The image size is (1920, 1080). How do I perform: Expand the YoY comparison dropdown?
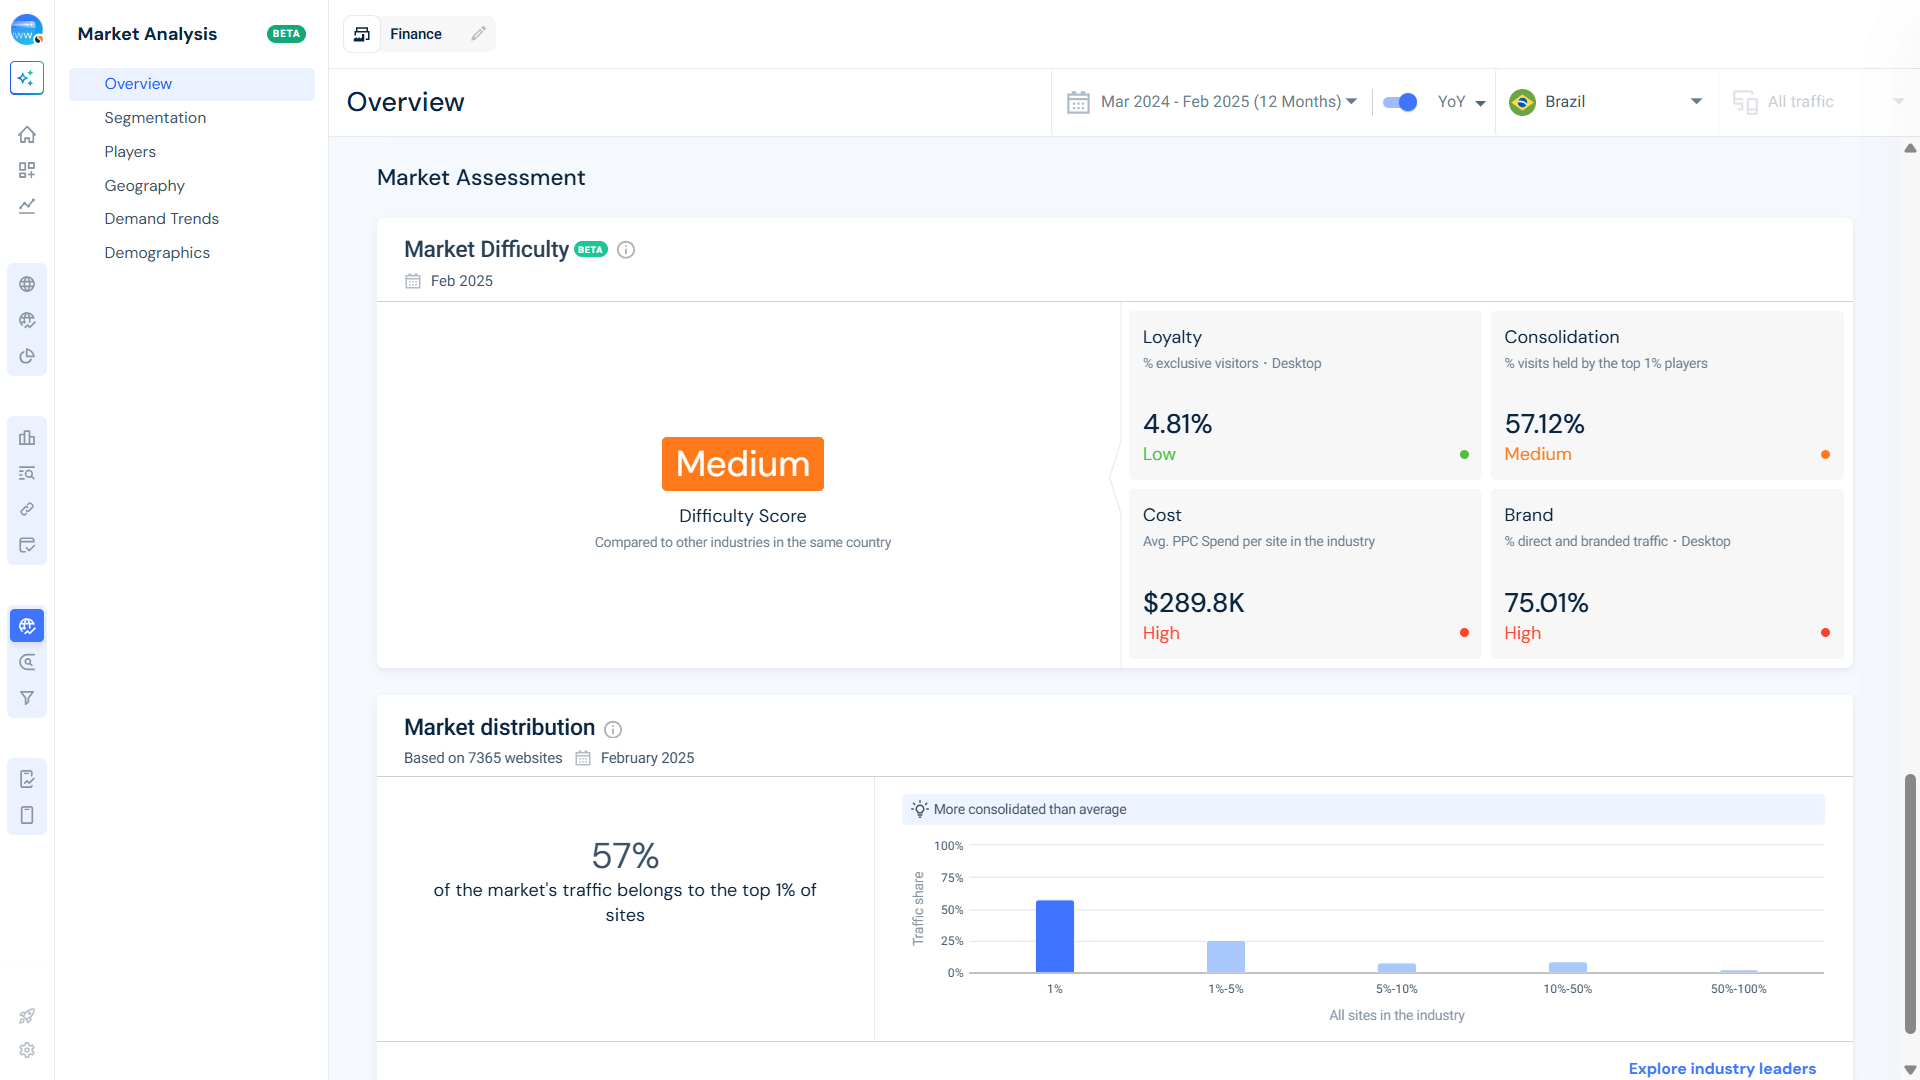(x=1462, y=102)
